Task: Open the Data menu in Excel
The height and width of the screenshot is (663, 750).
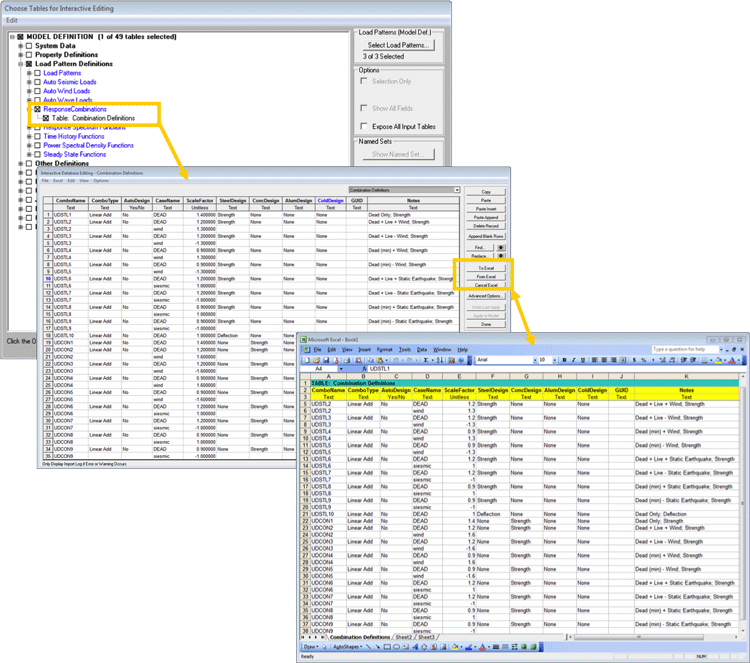Action: pyautogui.click(x=421, y=350)
